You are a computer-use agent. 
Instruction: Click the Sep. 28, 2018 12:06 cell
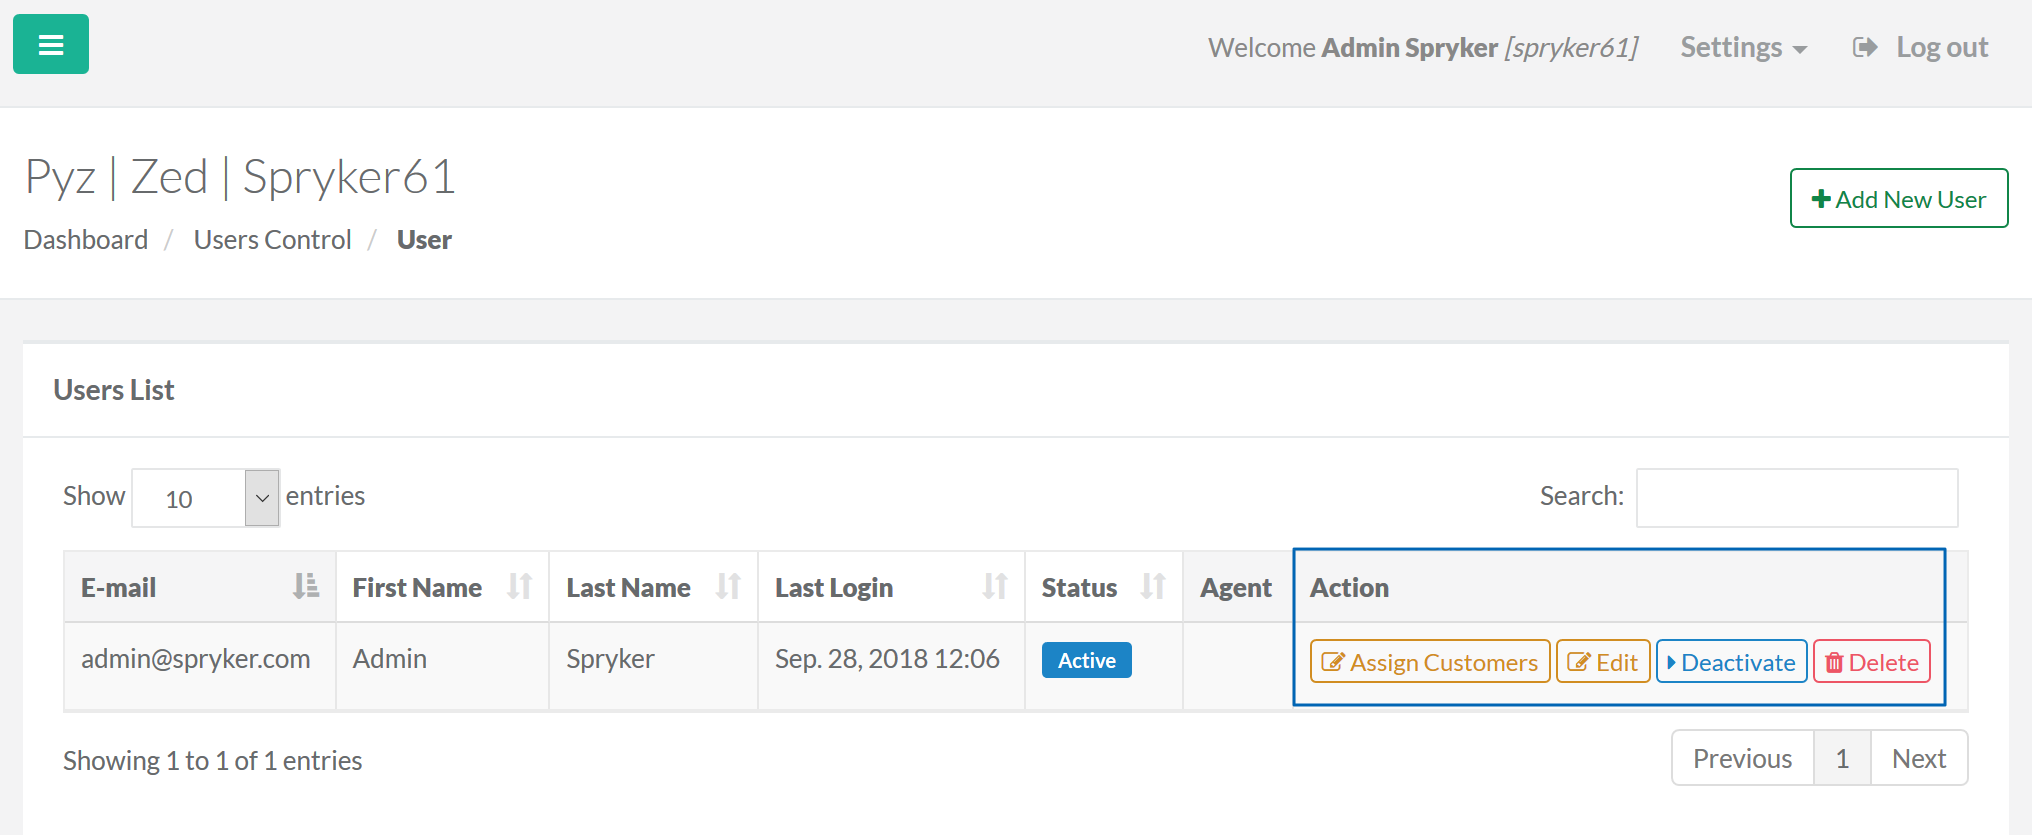tap(891, 666)
